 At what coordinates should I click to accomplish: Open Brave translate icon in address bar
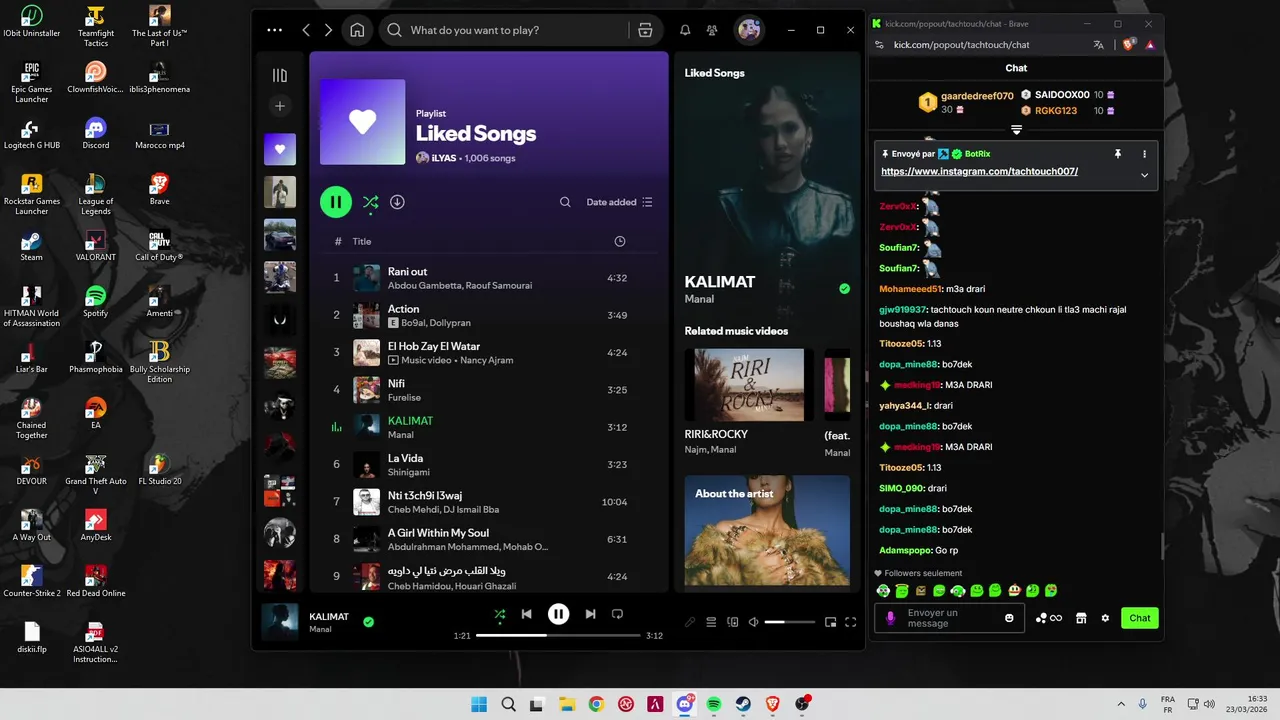(1099, 45)
